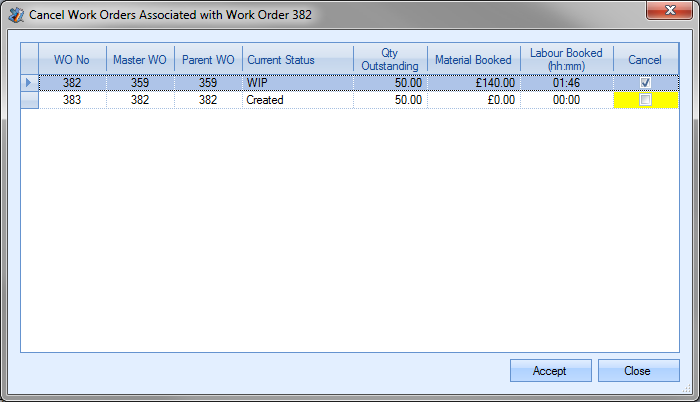This screenshot has width=700, height=402.
Task: Sort by Parent WO column header
Action: pyautogui.click(x=208, y=59)
